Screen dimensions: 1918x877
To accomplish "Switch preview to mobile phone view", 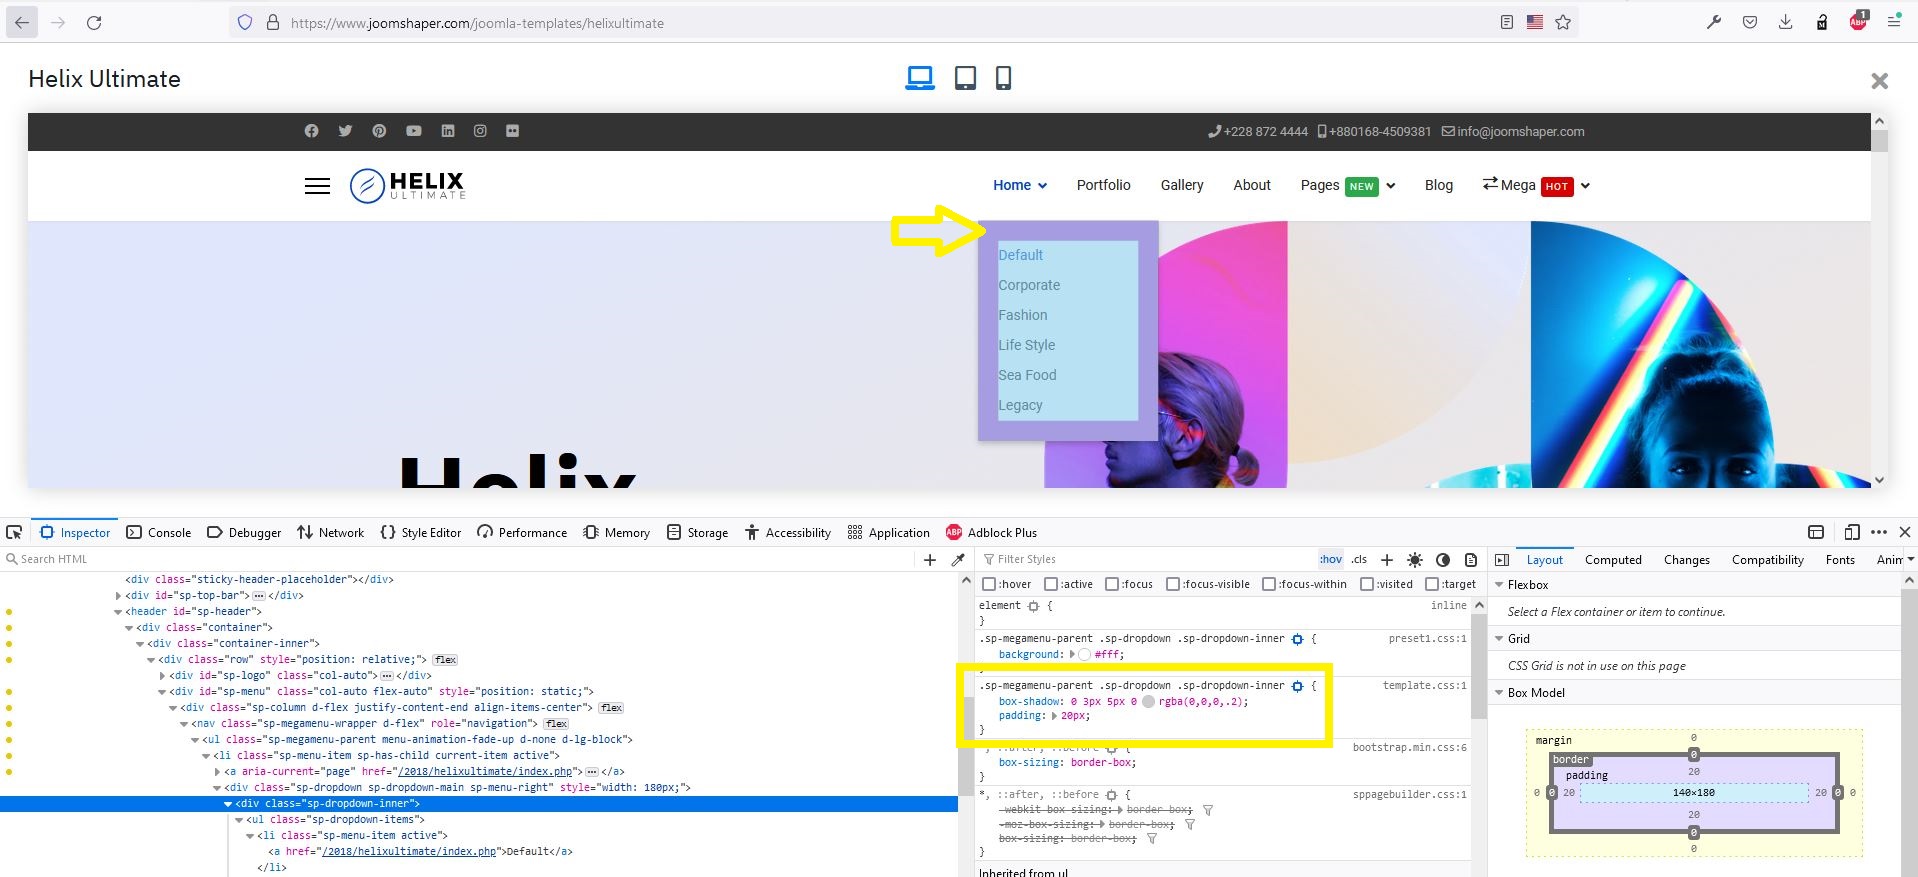I will (1003, 78).
